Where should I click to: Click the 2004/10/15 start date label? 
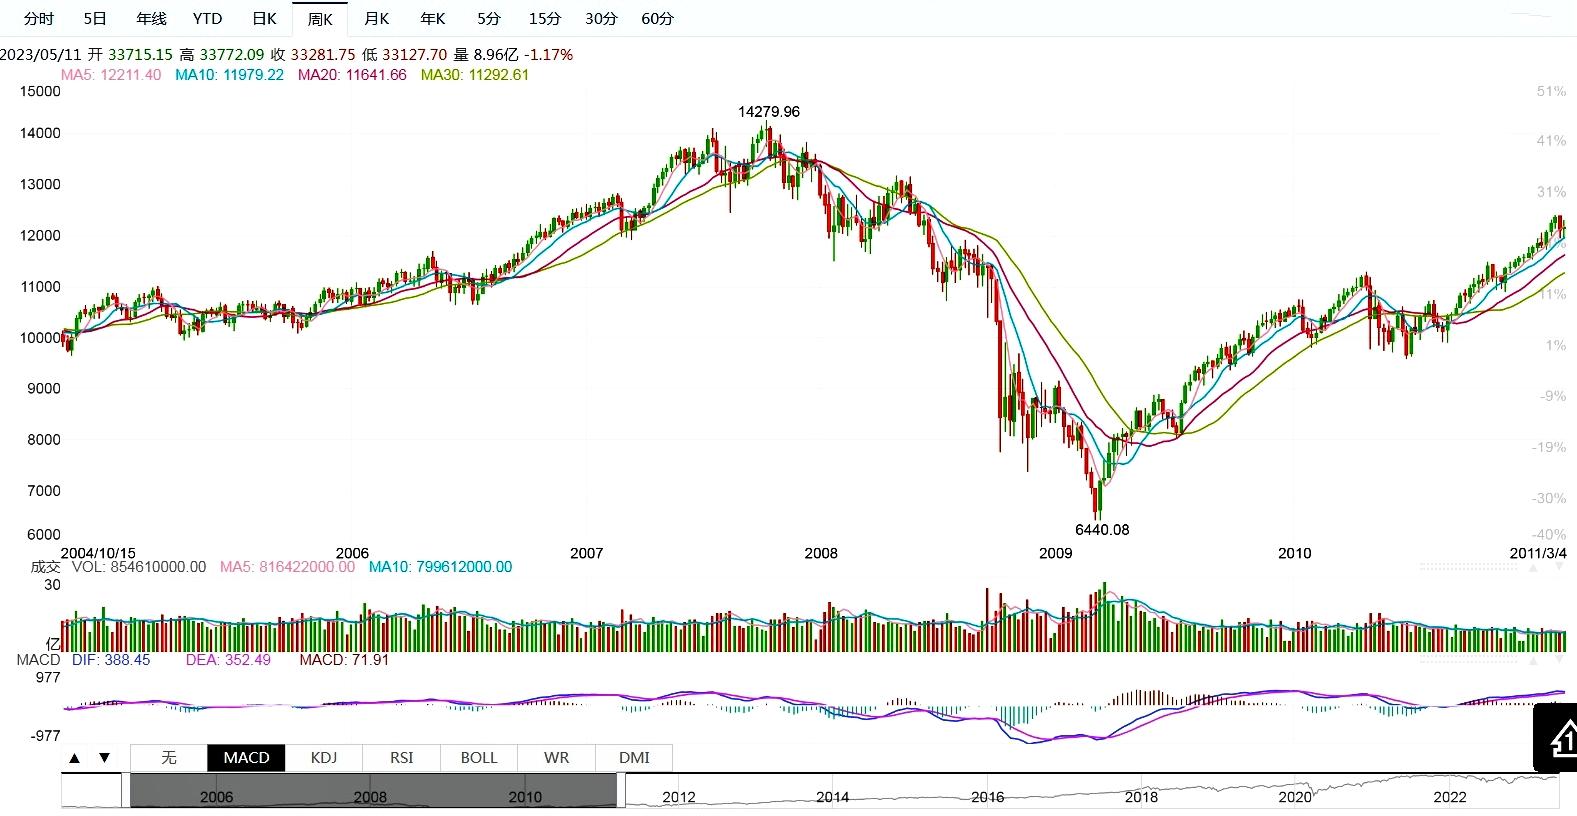[x=99, y=553]
